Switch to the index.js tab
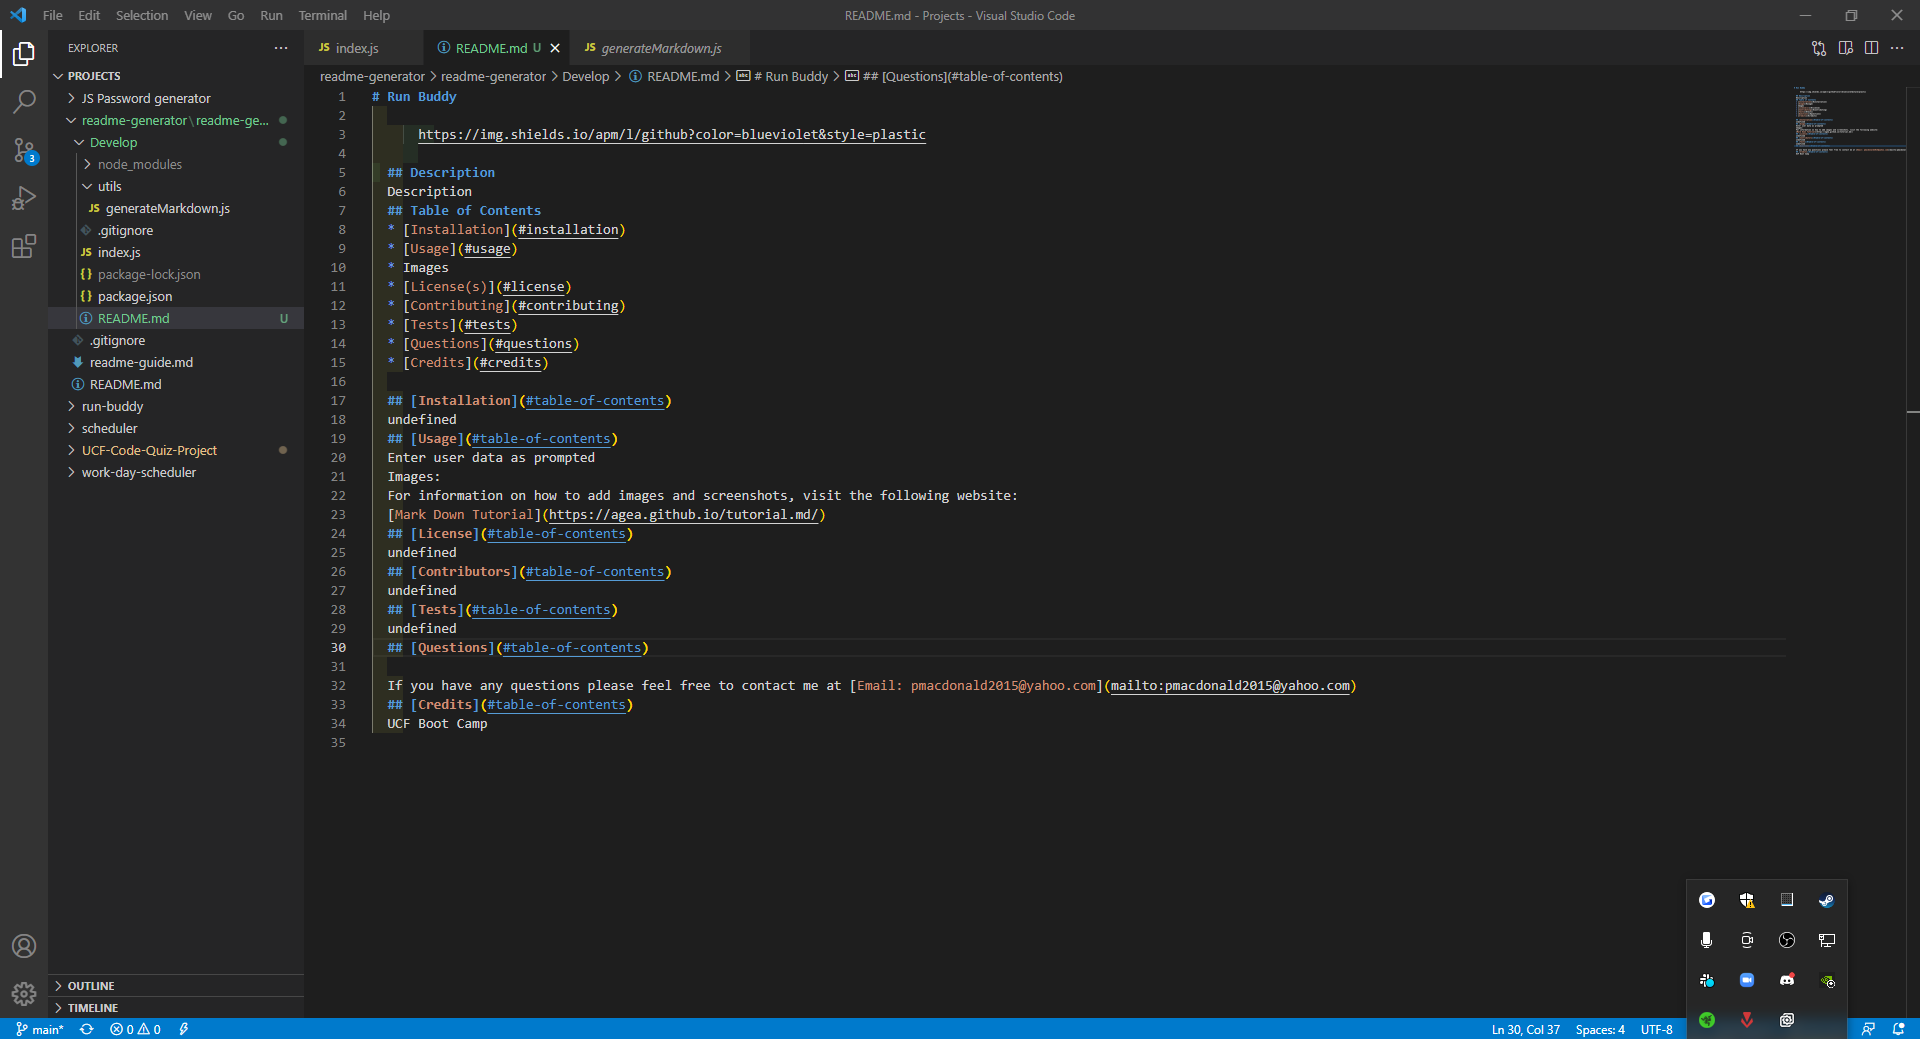This screenshot has height=1039, width=1920. (x=355, y=47)
